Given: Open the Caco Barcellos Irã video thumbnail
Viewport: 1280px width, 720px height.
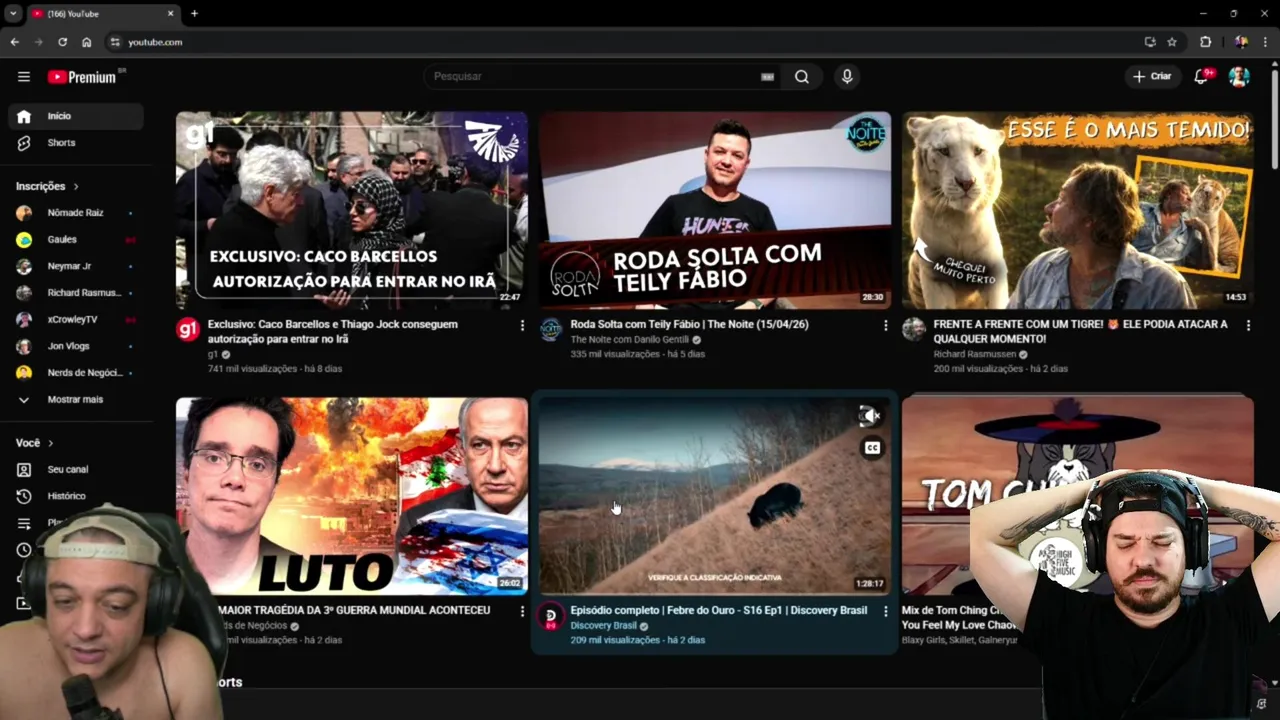Looking at the screenshot, I should click(352, 210).
